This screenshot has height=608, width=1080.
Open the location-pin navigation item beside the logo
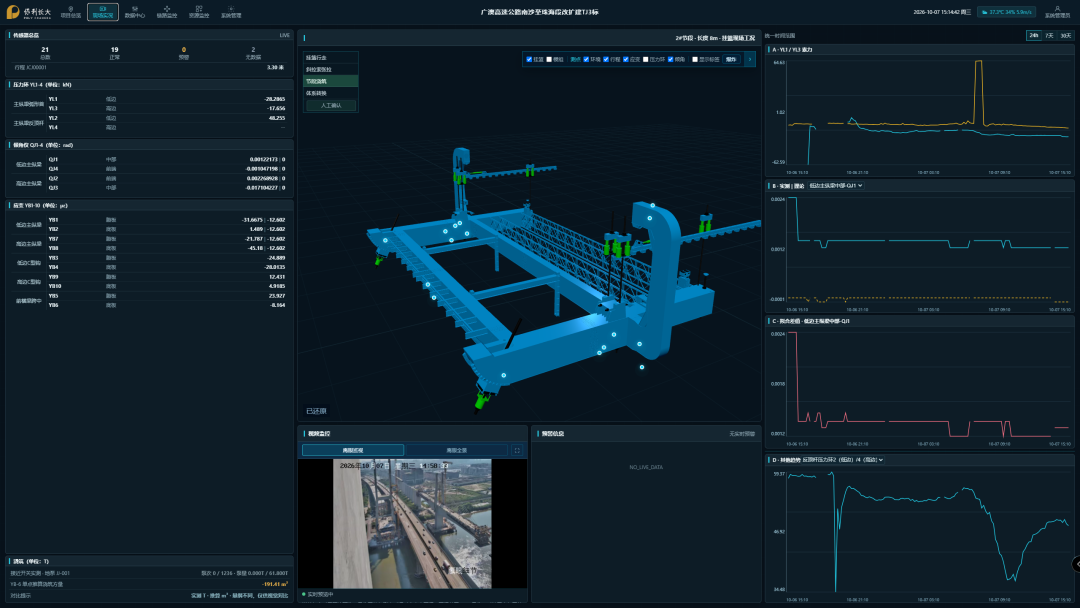70,12
